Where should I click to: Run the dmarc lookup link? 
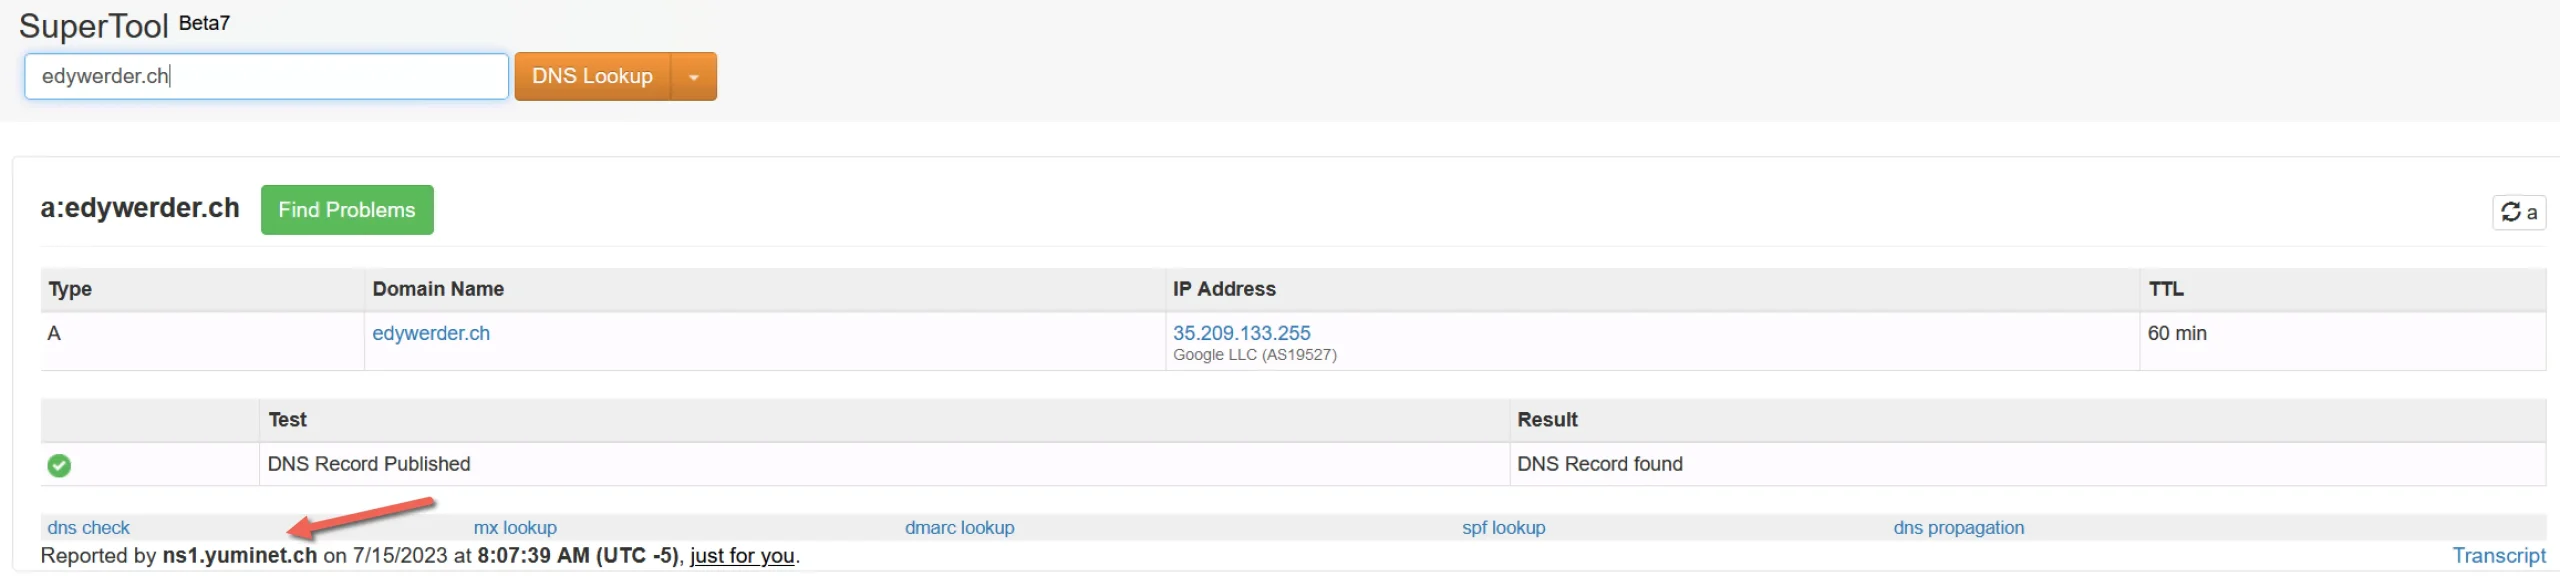(x=959, y=528)
